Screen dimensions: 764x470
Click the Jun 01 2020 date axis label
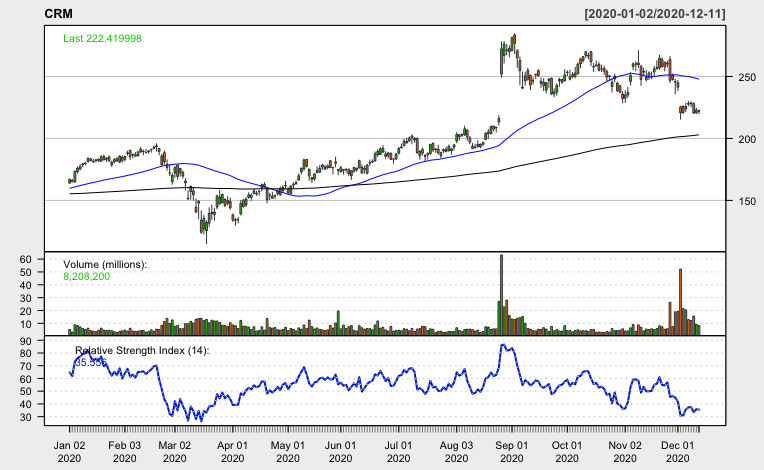pyautogui.click(x=340, y=452)
